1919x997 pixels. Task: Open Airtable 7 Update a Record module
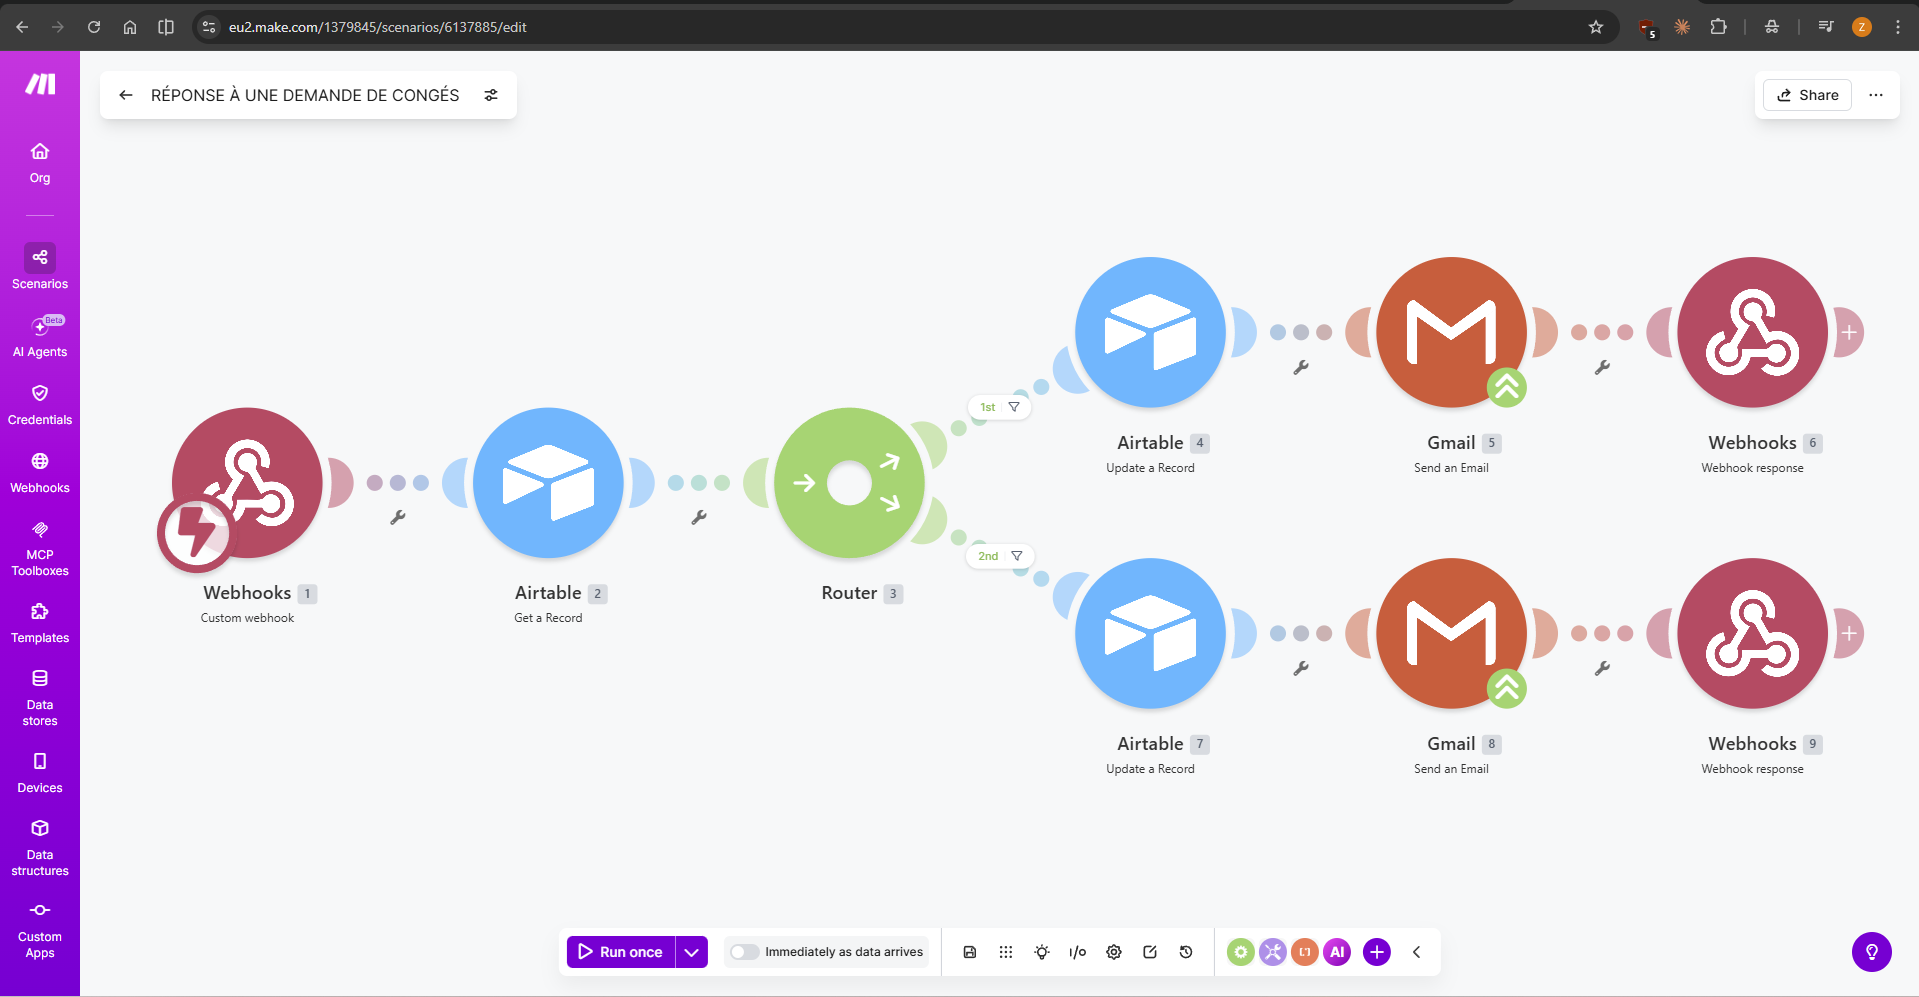tap(1150, 633)
